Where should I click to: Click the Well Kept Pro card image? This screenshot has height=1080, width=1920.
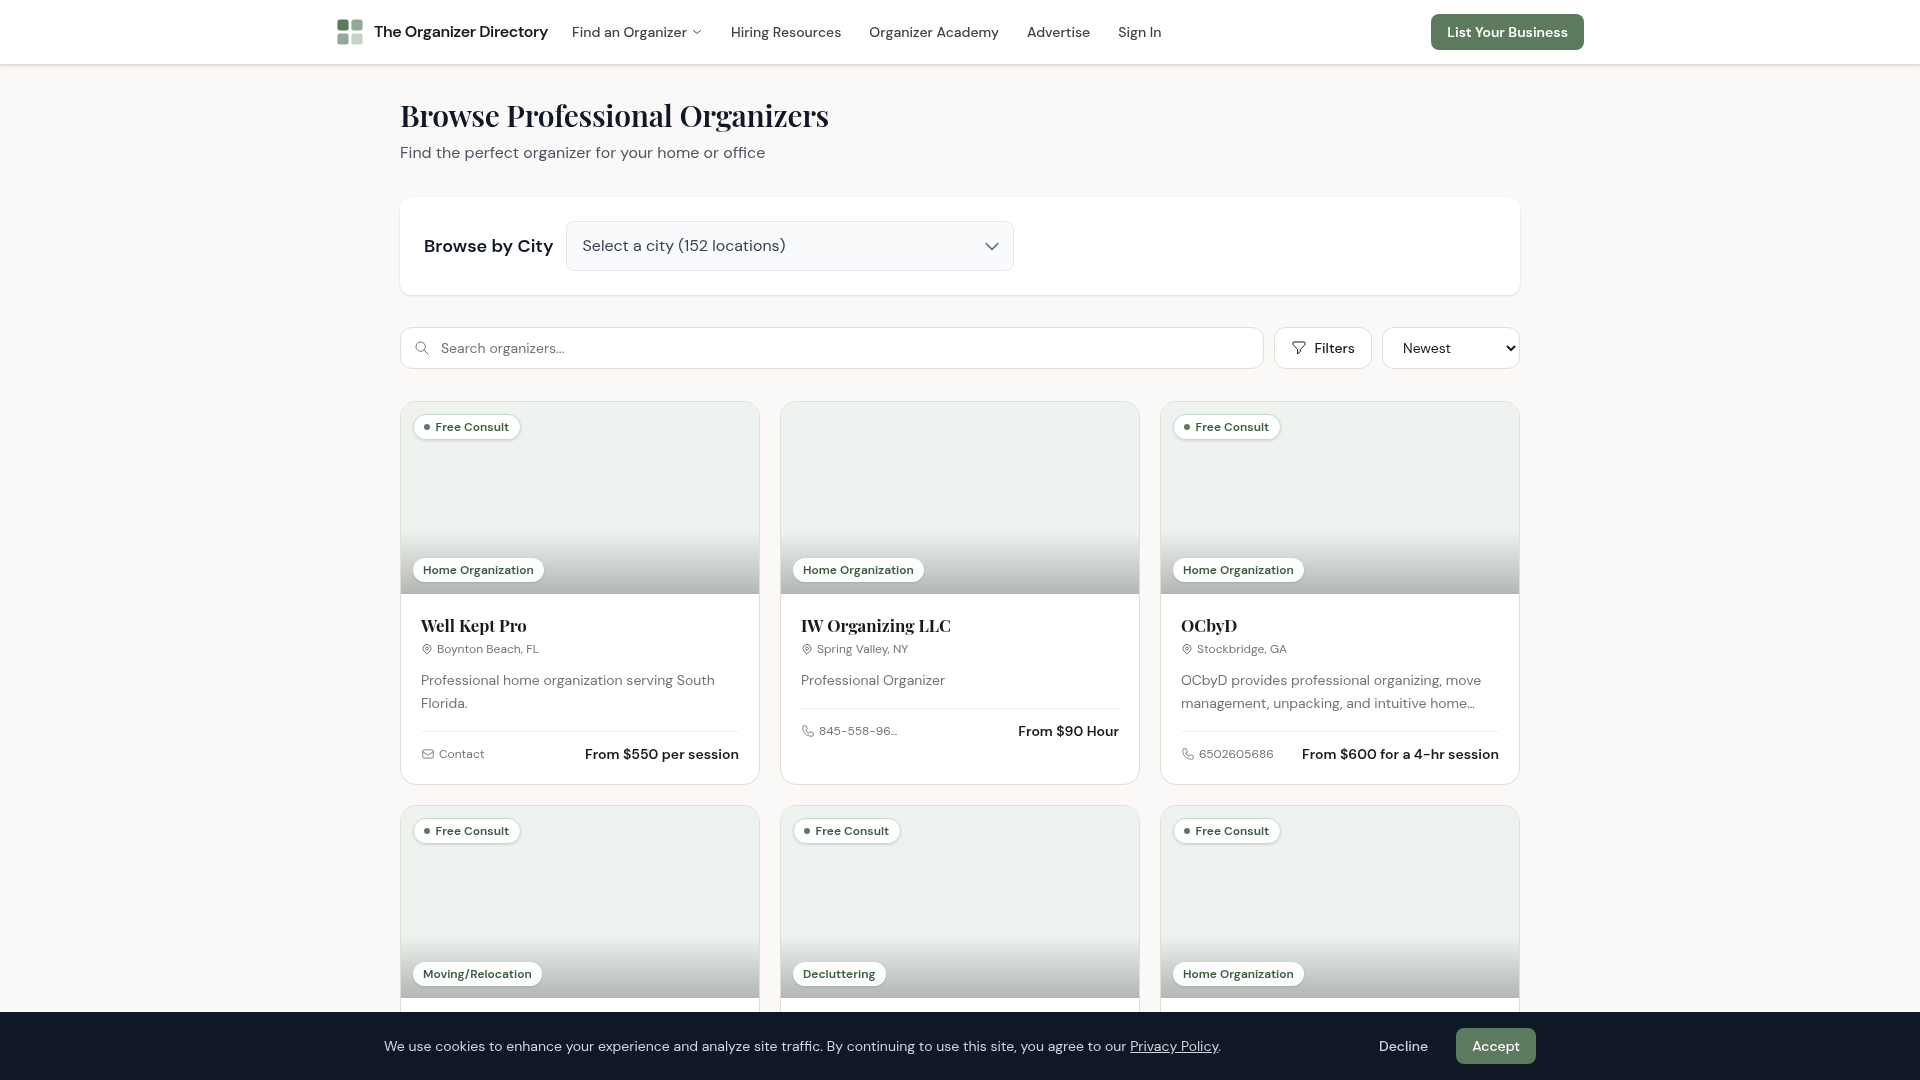(x=580, y=498)
